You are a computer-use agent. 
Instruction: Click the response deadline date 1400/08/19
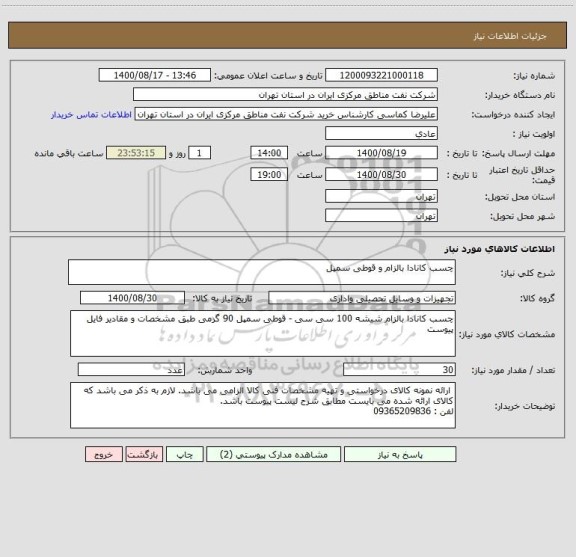coord(381,153)
